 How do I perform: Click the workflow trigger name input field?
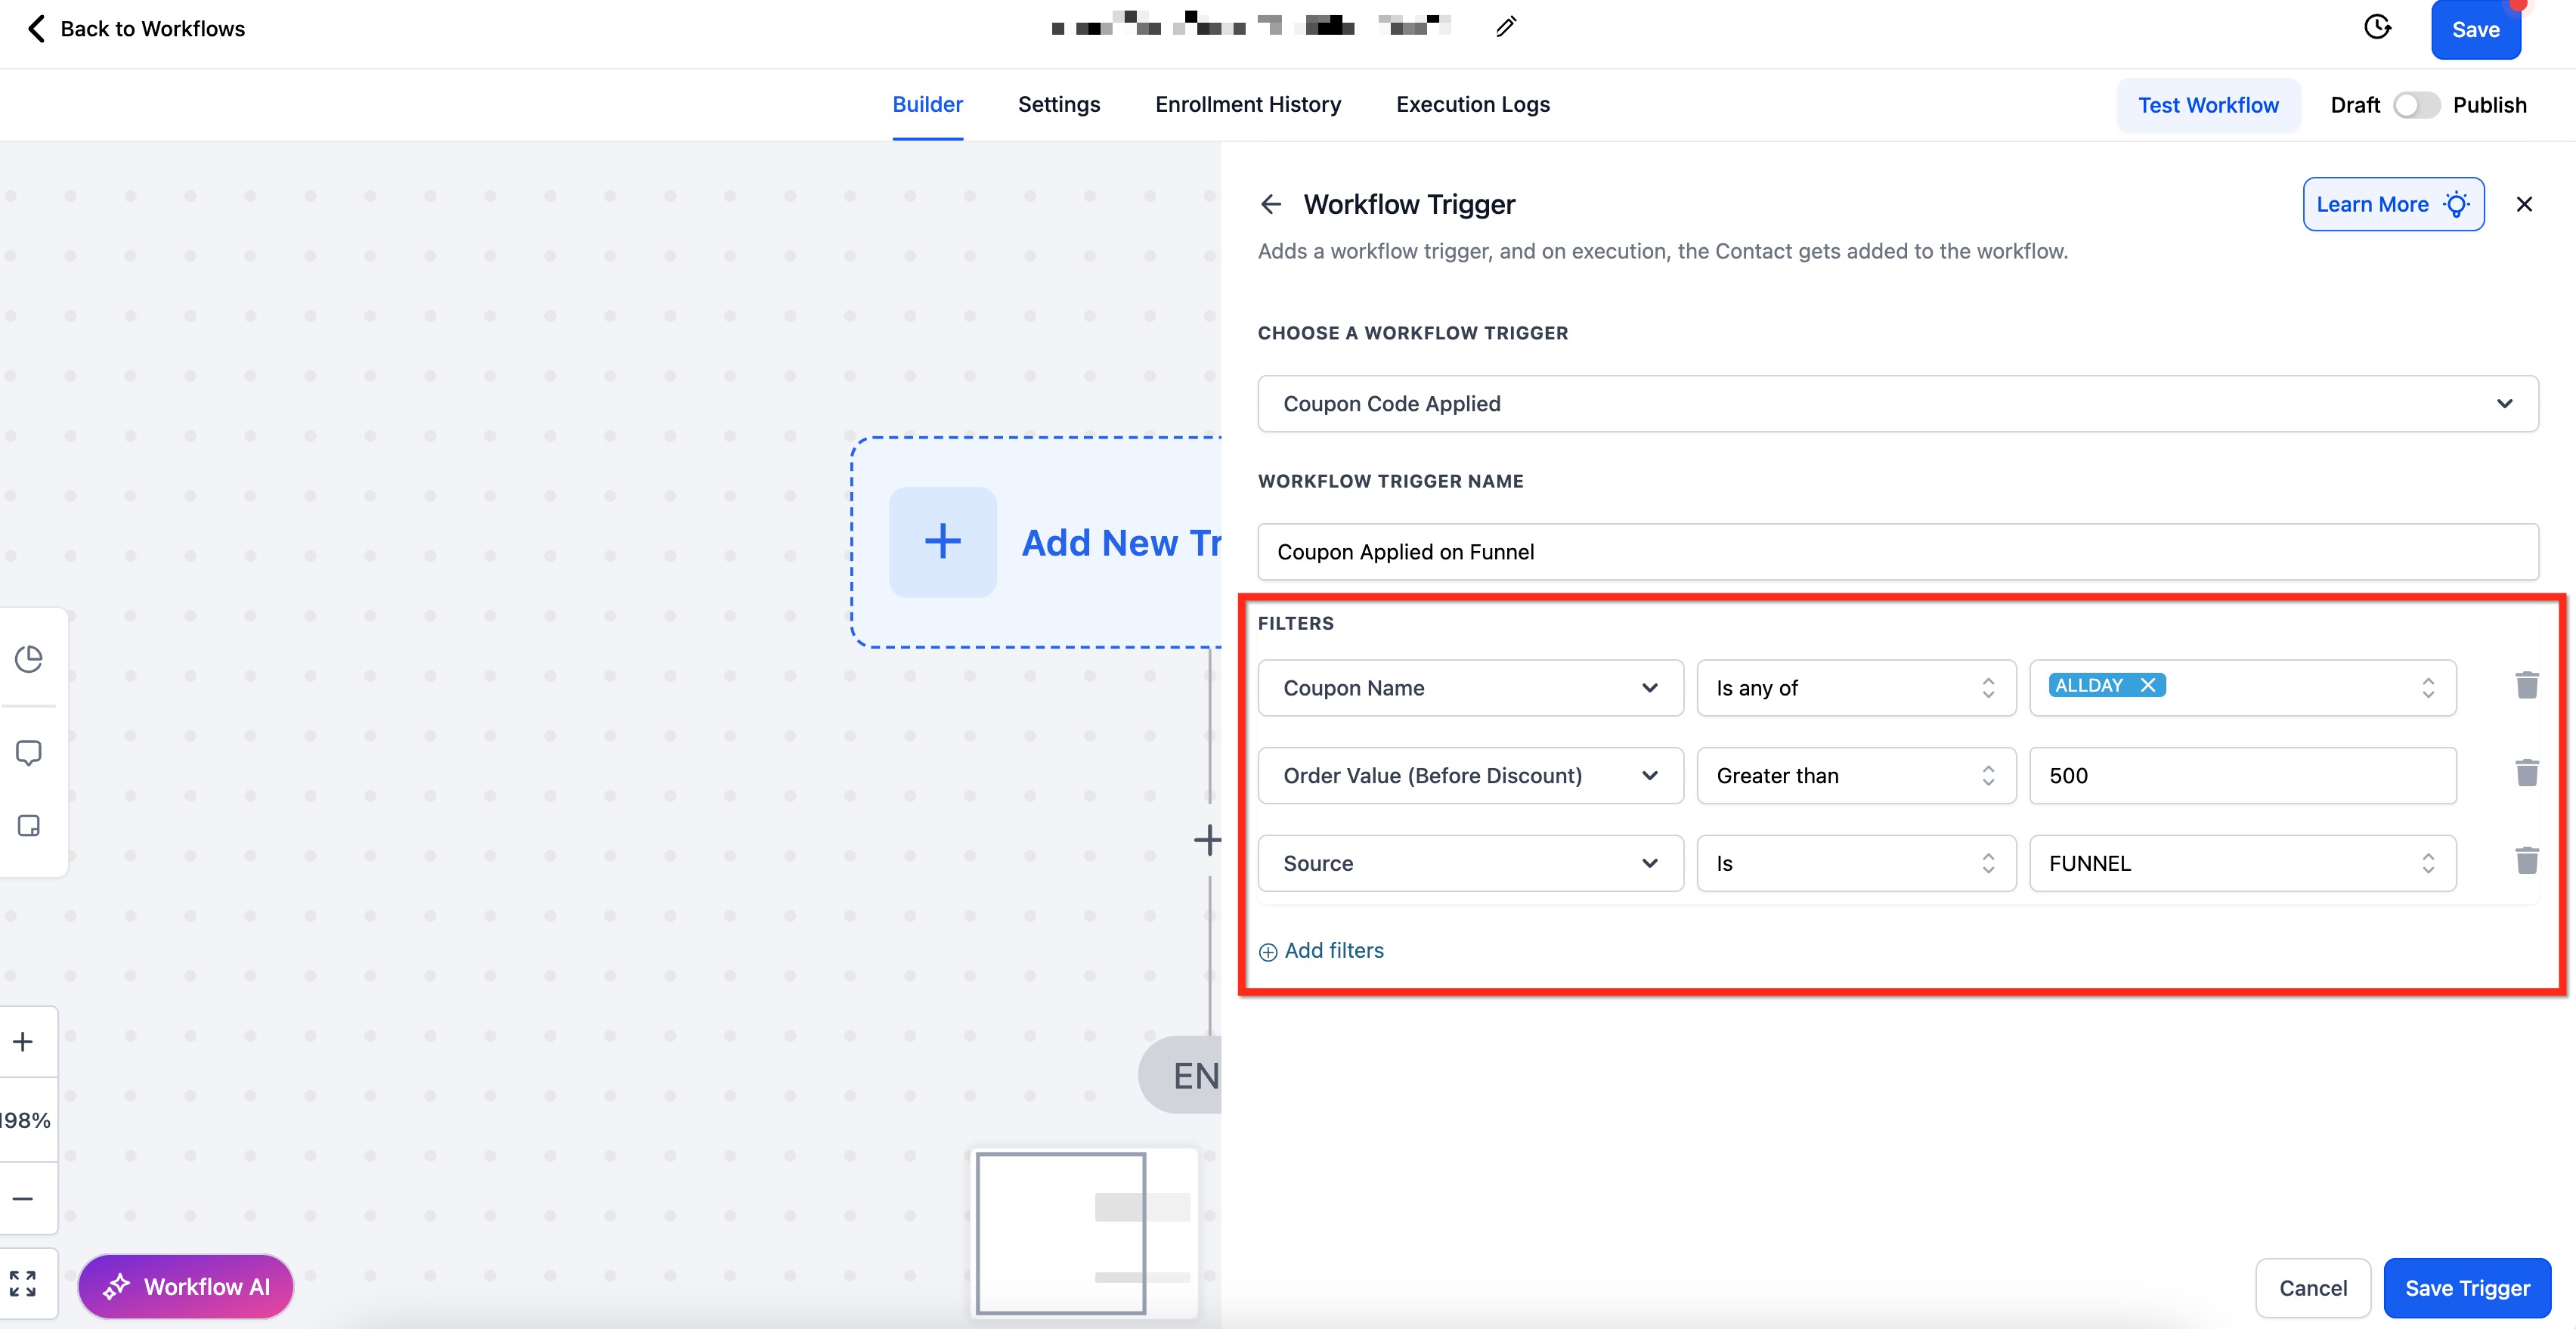coord(1897,552)
